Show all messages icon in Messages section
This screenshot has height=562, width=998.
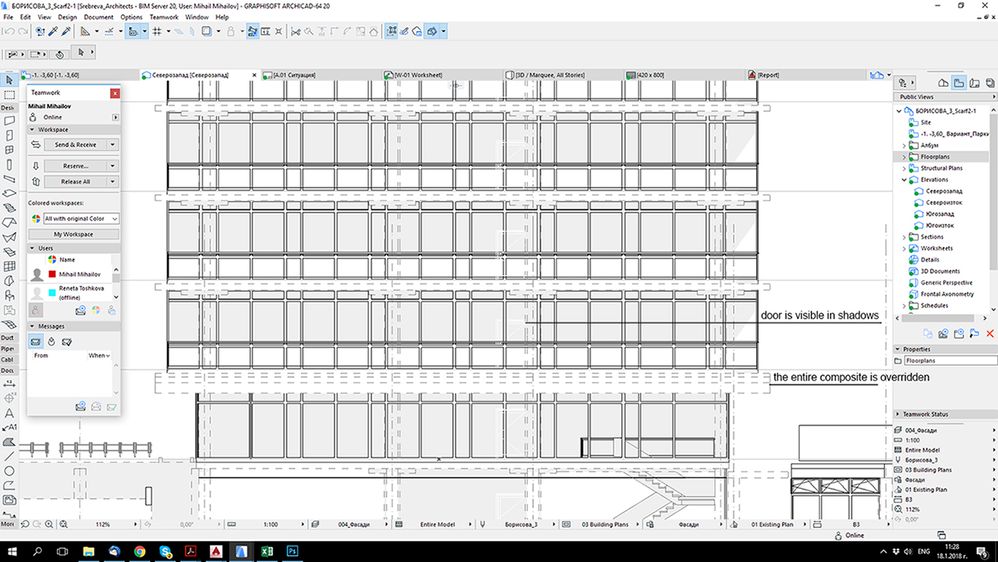click(36, 342)
